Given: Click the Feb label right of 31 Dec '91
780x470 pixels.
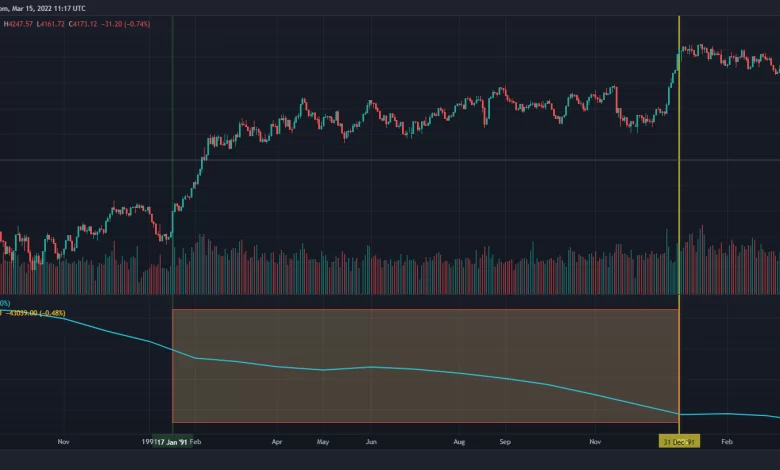Looking at the screenshot, I should pyautogui.click(x=728, y=440).
